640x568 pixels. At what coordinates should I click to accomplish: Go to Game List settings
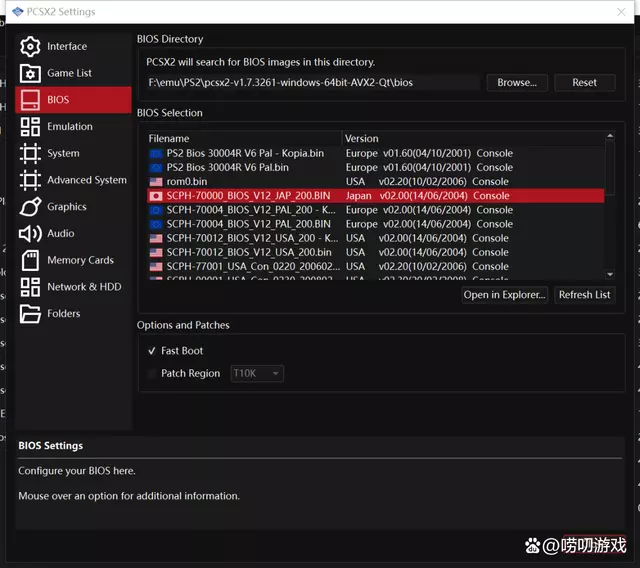tap(73, 73)
